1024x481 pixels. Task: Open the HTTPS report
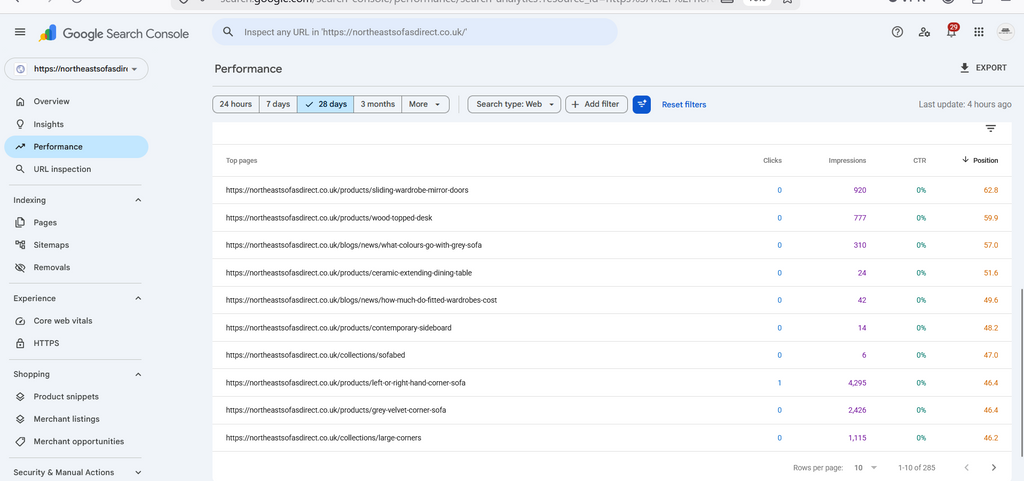[x=76, y=343]
